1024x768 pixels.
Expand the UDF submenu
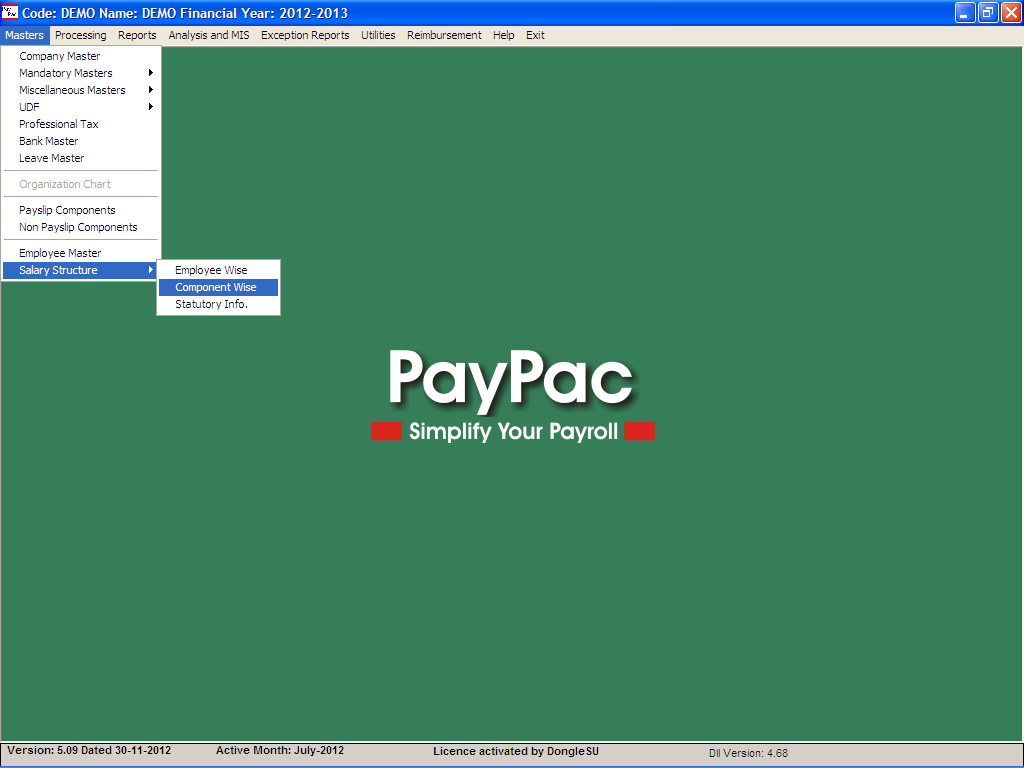pos(80,107)
